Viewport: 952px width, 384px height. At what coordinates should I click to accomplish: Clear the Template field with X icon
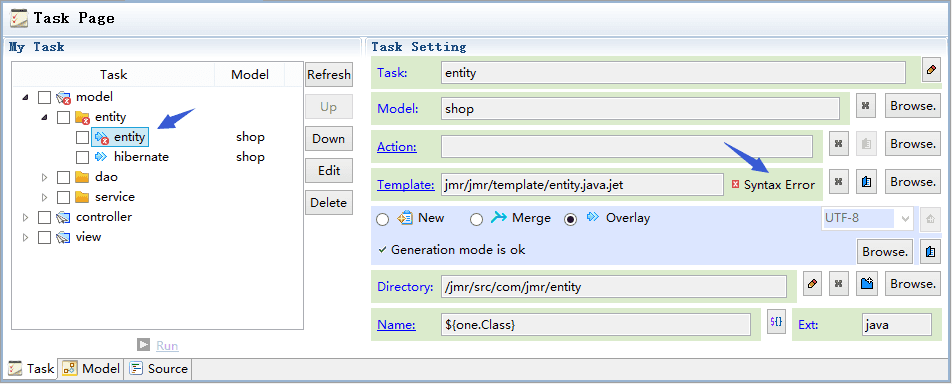(838, 182)
